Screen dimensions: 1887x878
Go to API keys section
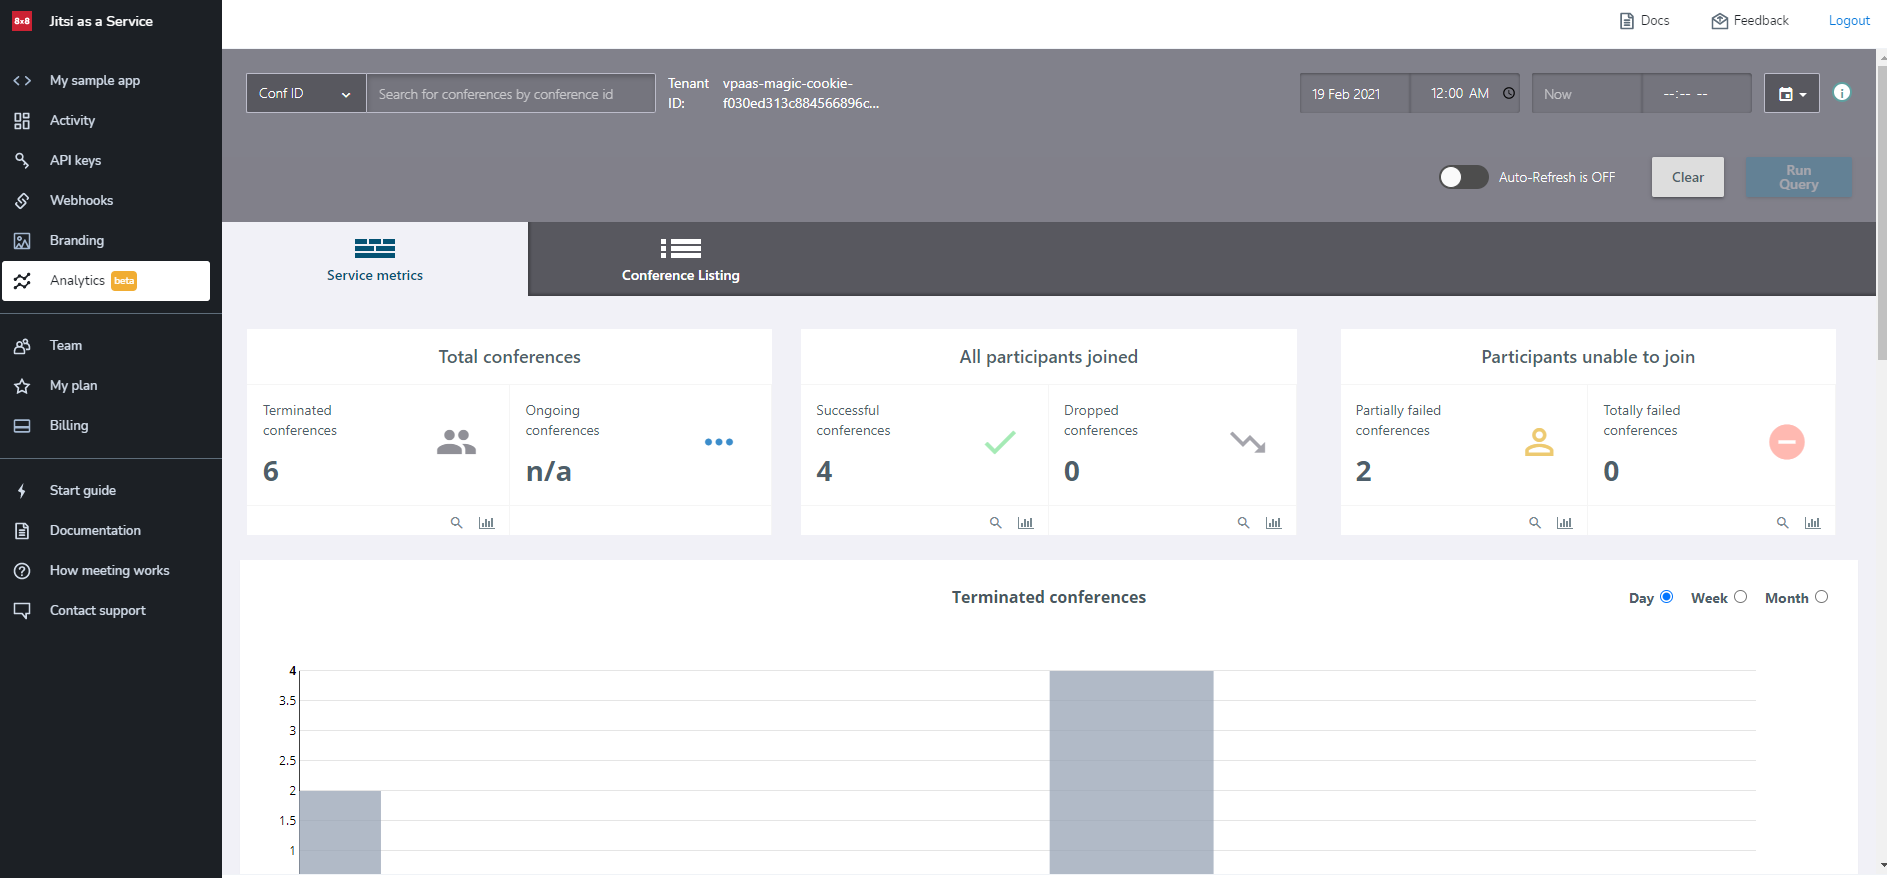pos(75,160)
